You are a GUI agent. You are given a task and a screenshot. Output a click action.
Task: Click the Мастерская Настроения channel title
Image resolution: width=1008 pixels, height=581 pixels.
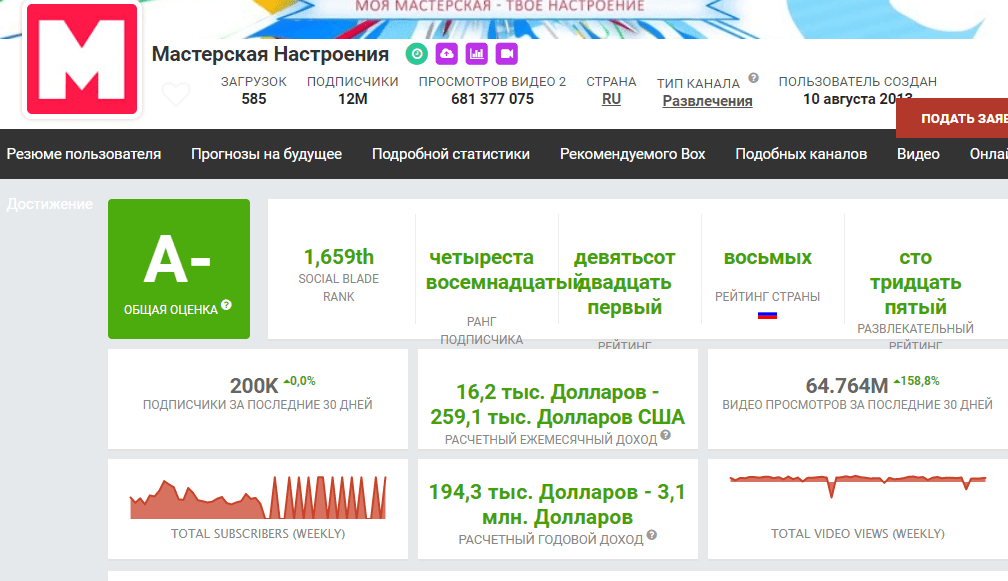pyautogui.click(x=270, y=54)
